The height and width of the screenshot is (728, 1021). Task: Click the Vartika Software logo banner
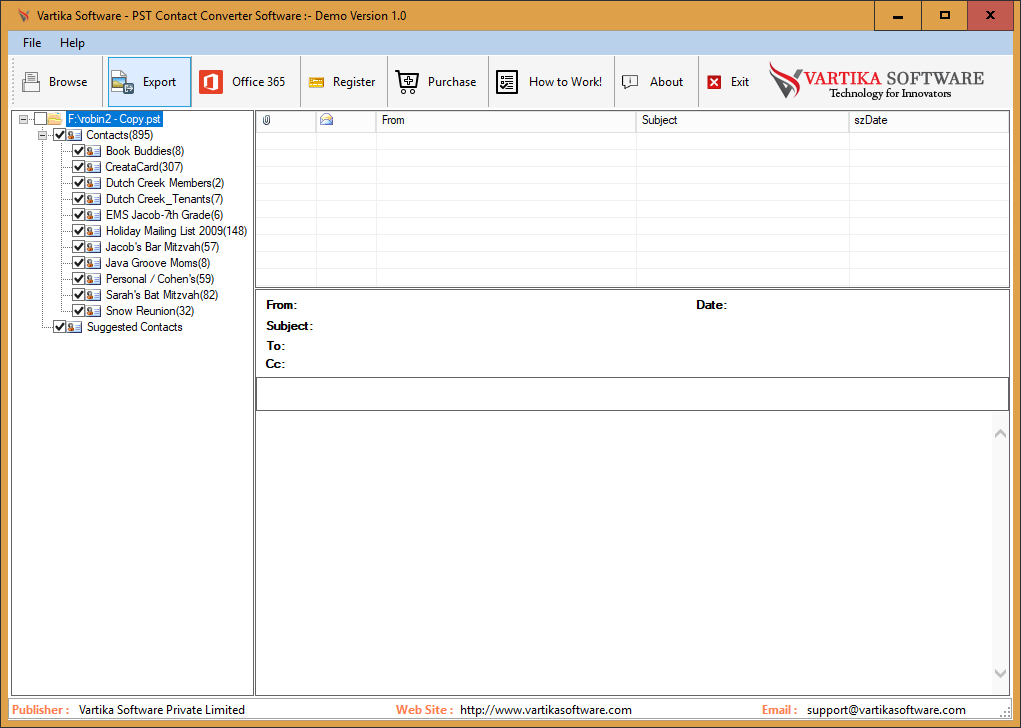(x=876, y=81)
